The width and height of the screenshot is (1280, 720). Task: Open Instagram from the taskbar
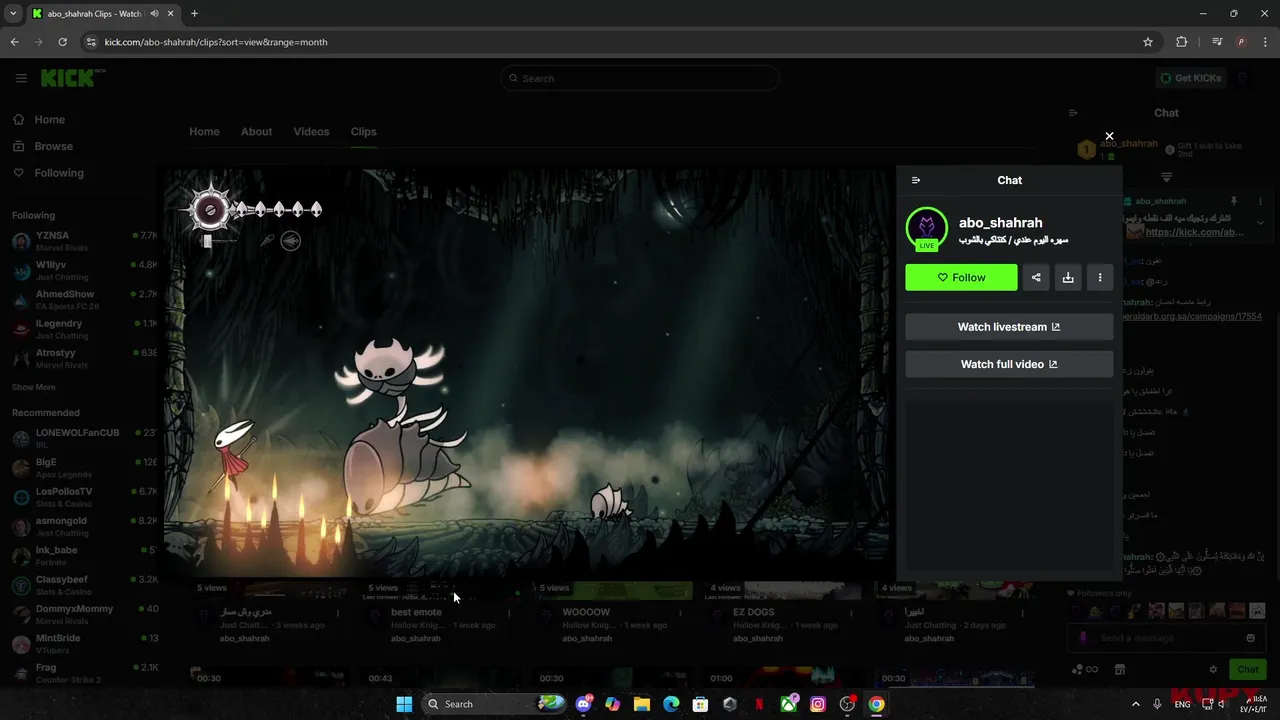pyautogui.click(x=818, y=704)
